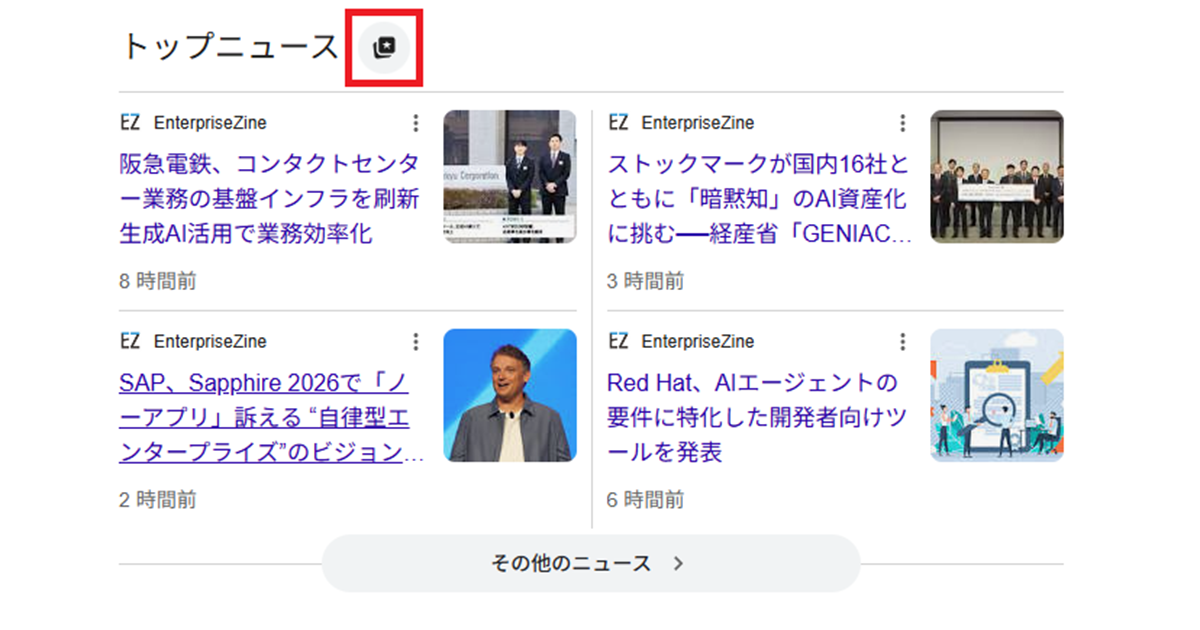Click the その他のニュース button

[x=590, y=563]
